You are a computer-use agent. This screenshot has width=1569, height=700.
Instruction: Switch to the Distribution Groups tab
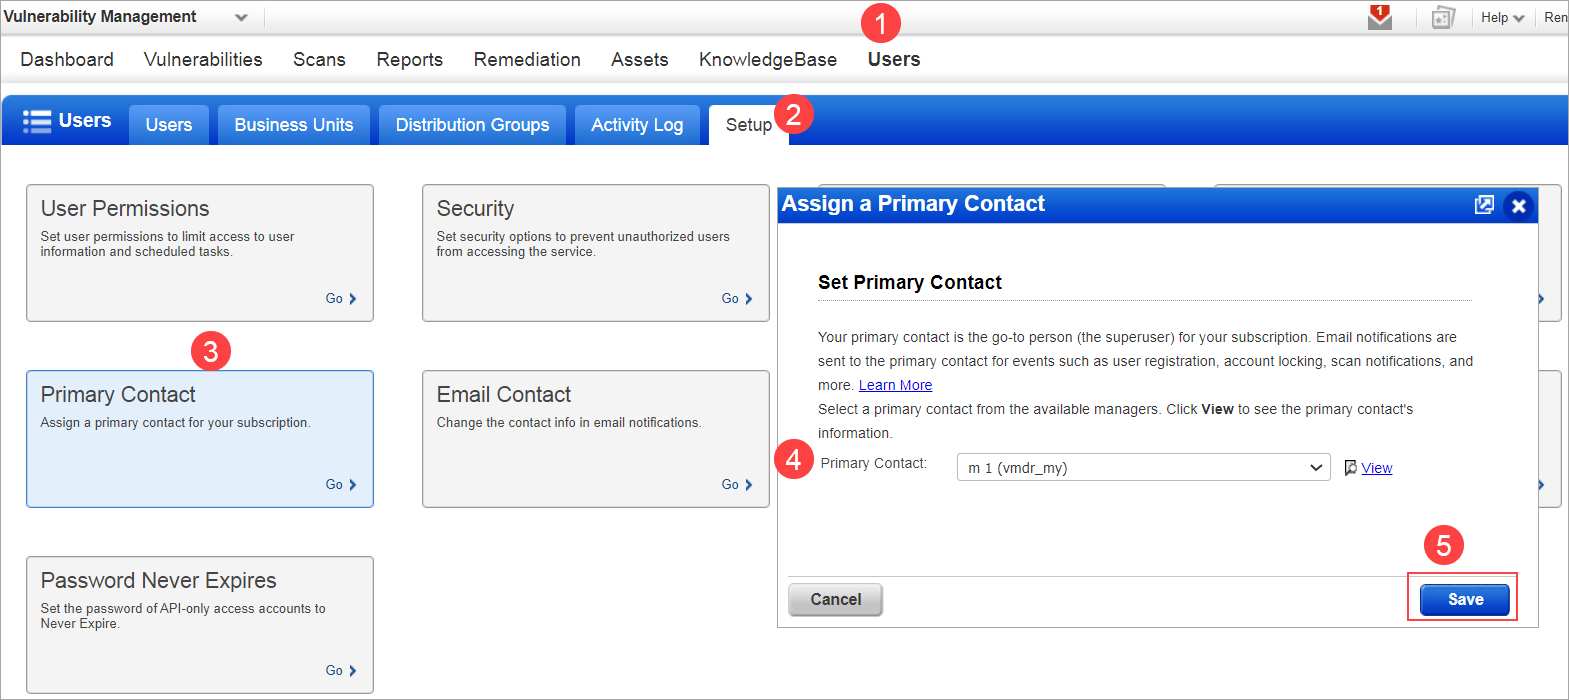(472, 125)
